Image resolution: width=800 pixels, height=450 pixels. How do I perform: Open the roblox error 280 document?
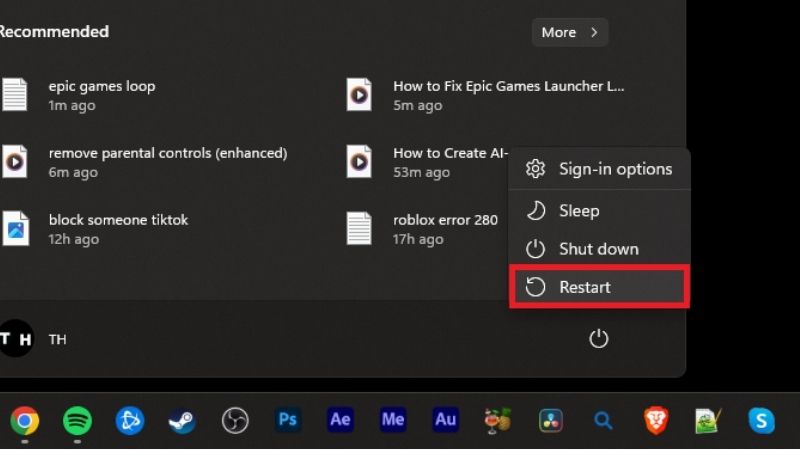(x=422, y=229)
